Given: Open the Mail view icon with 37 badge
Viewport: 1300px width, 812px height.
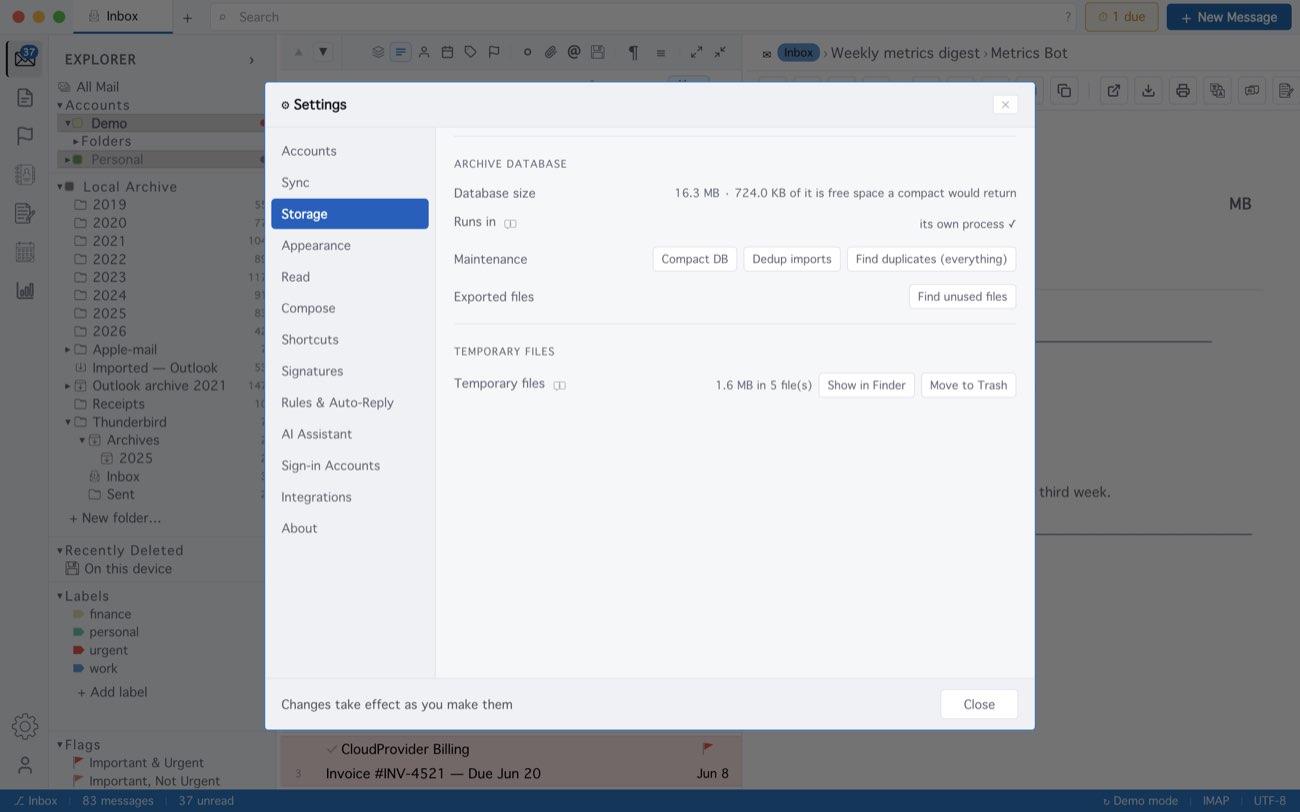Looking at the screenshot, I should pos(25,59).
